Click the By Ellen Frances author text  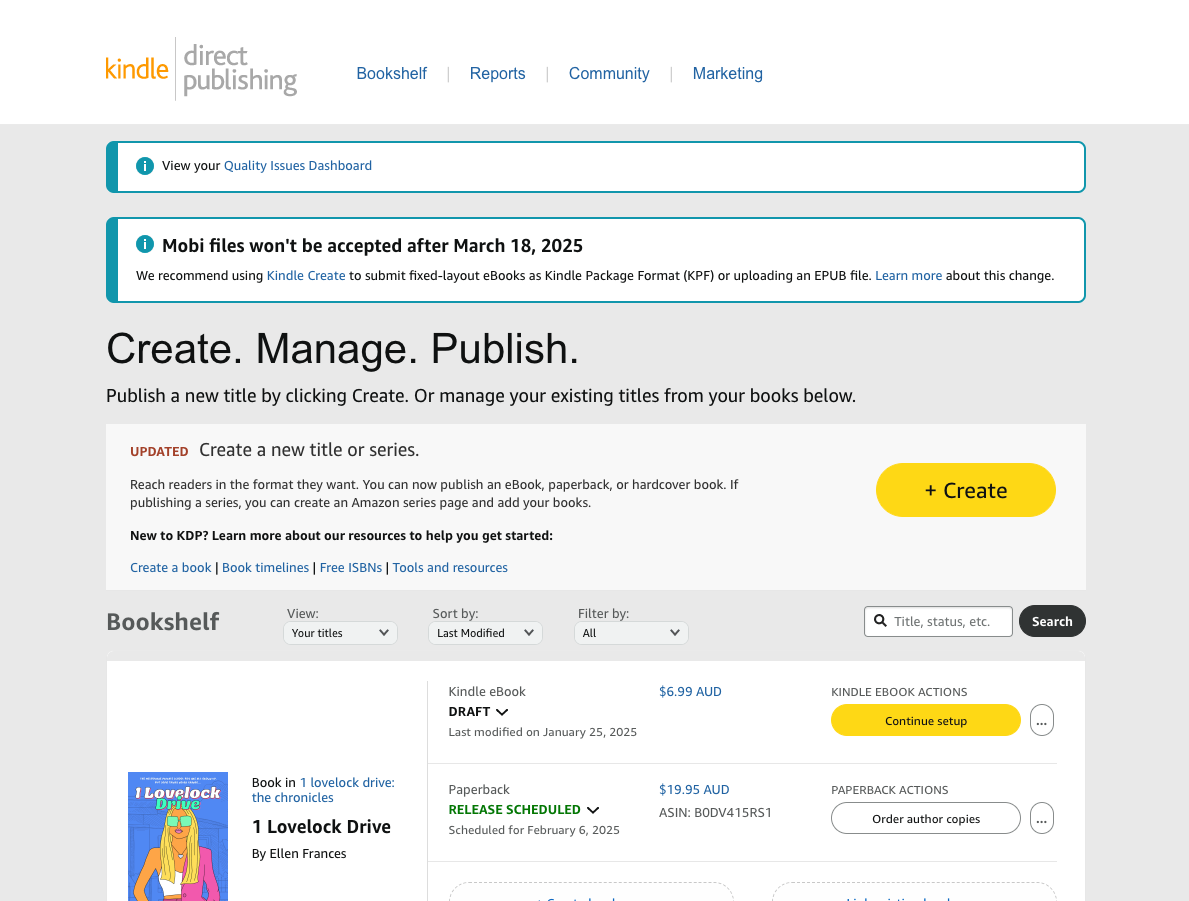(x=299, y=853)
